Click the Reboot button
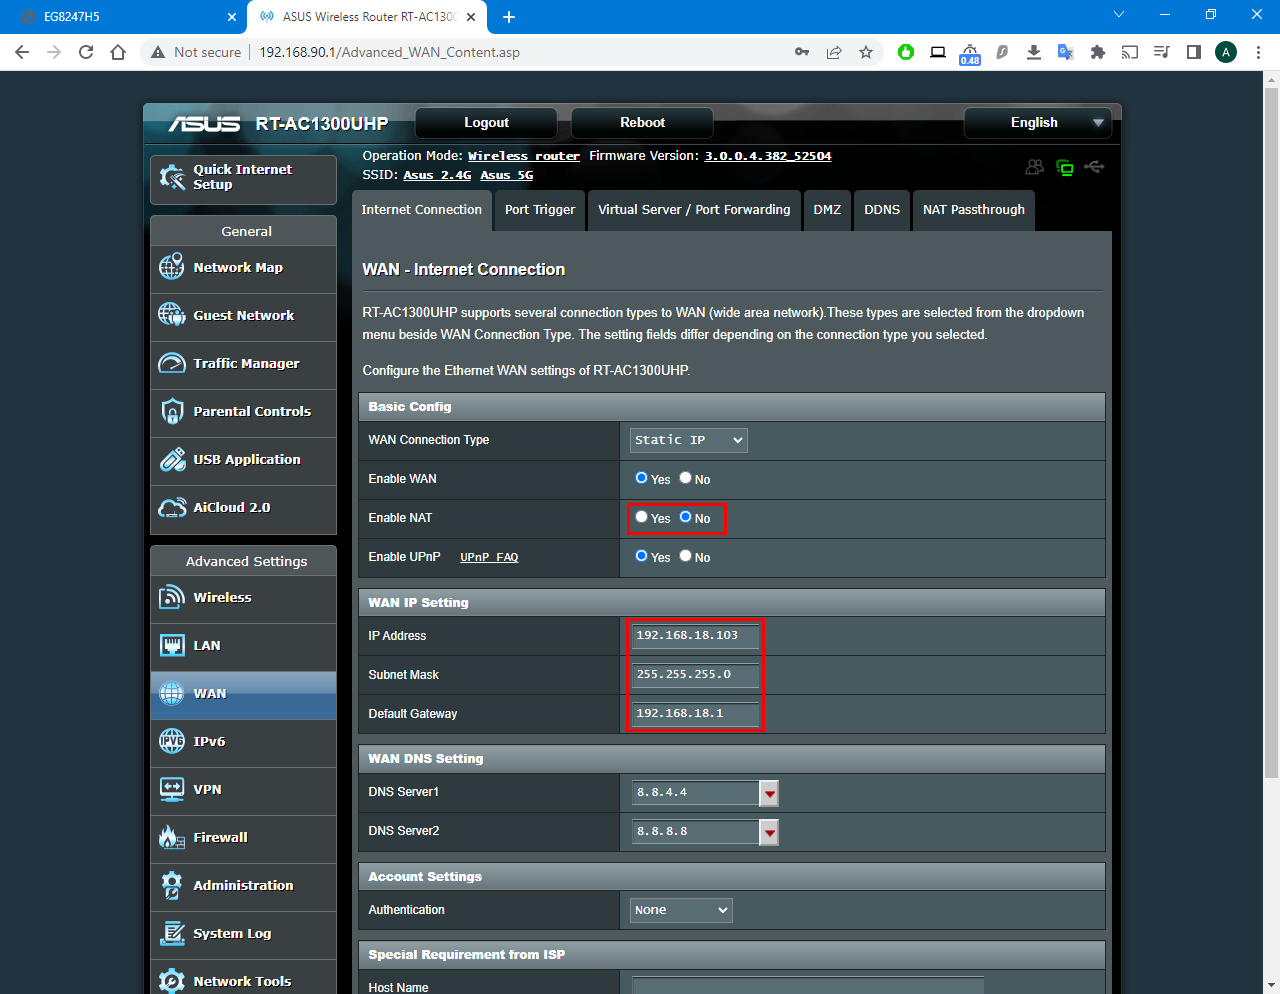The height and width of the screenshot is (994, 1280). tap(642, 123)
